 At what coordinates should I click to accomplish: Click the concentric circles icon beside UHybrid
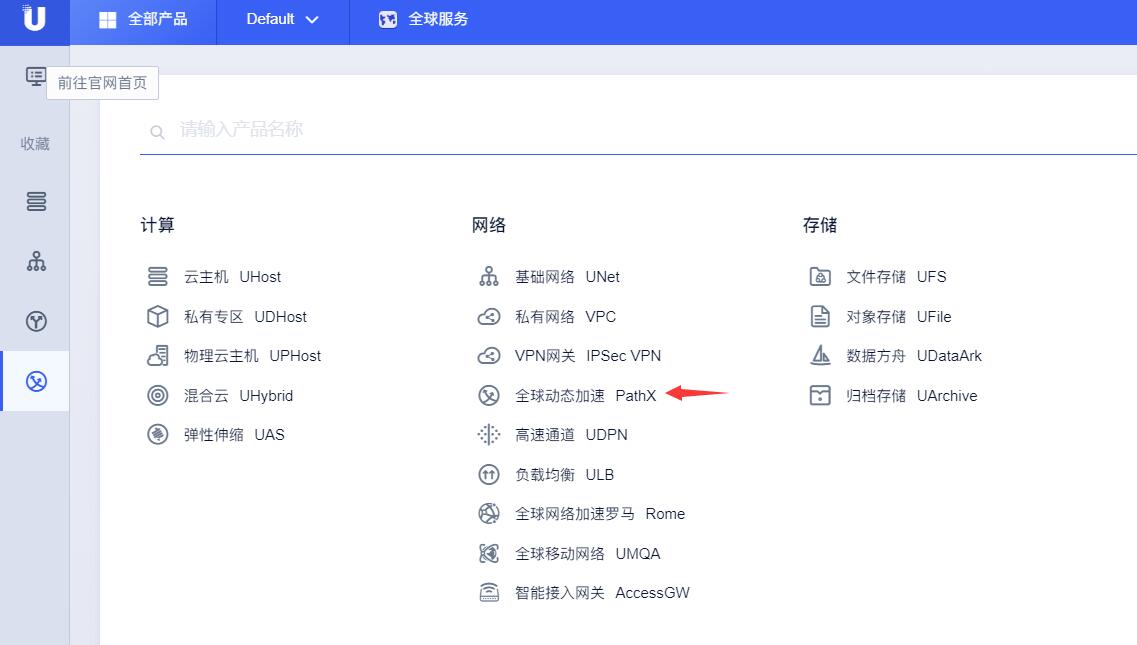[x=157, y=395]
